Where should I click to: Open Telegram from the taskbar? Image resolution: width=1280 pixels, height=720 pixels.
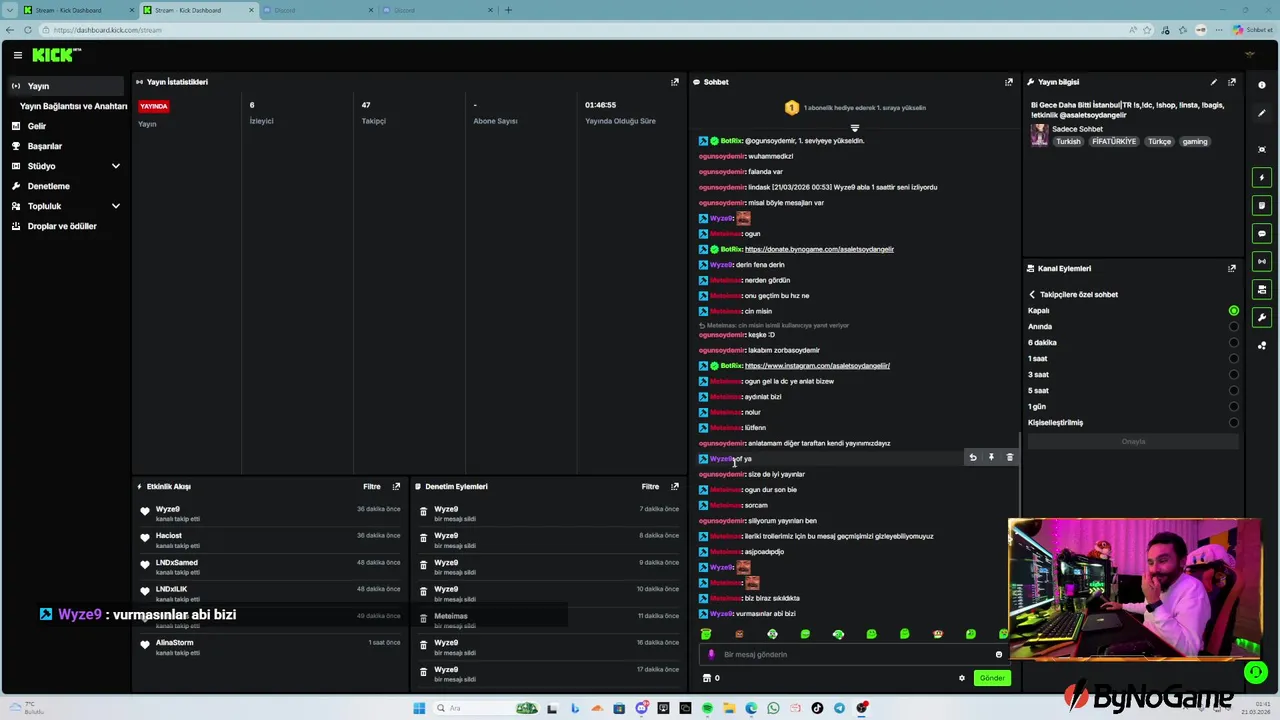click(839, 708)
